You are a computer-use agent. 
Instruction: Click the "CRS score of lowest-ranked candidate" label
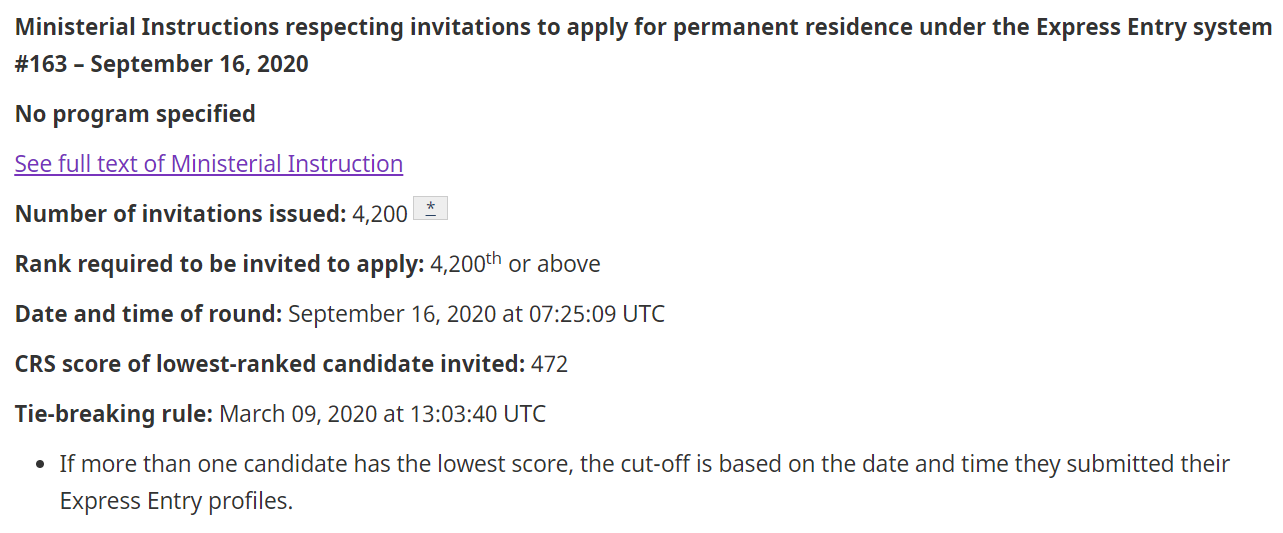pyautogui.click(x=269, y=364)
